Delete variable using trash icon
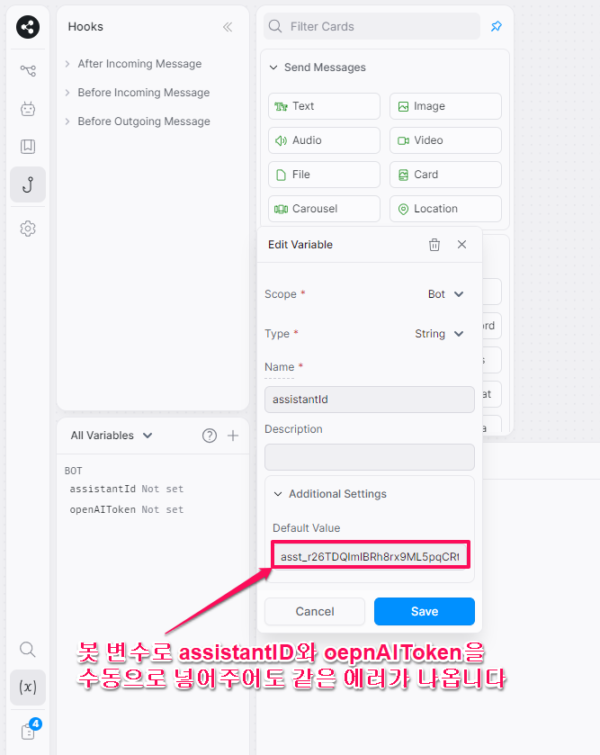Image resolution: width=600 pixels, height=755 pixels. click(x=434, y=245)
